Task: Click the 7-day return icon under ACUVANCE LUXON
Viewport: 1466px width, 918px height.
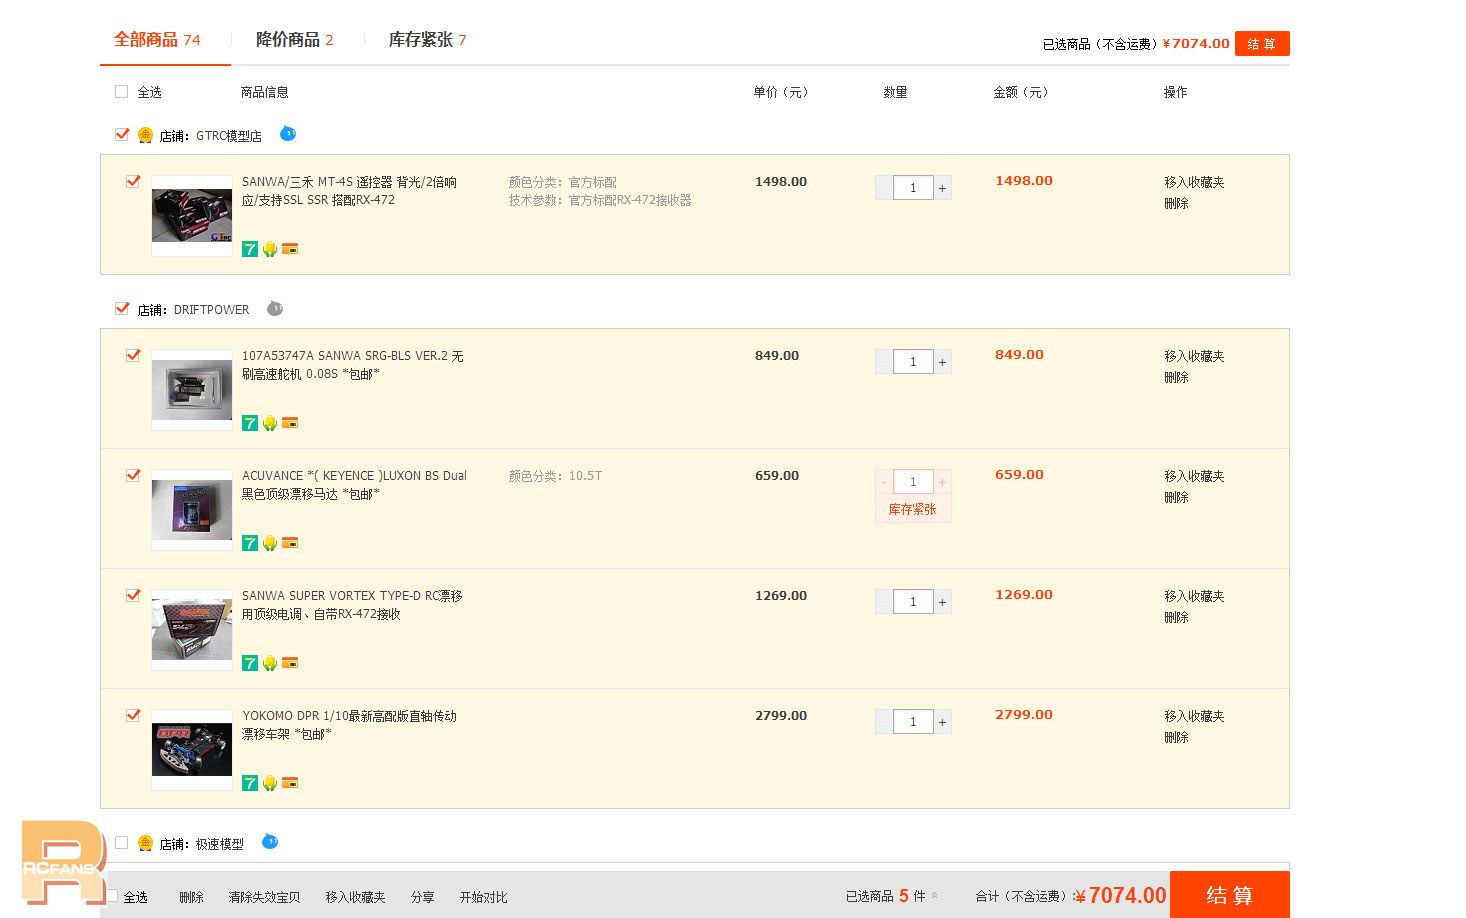Action: click(x=250, y=543)
